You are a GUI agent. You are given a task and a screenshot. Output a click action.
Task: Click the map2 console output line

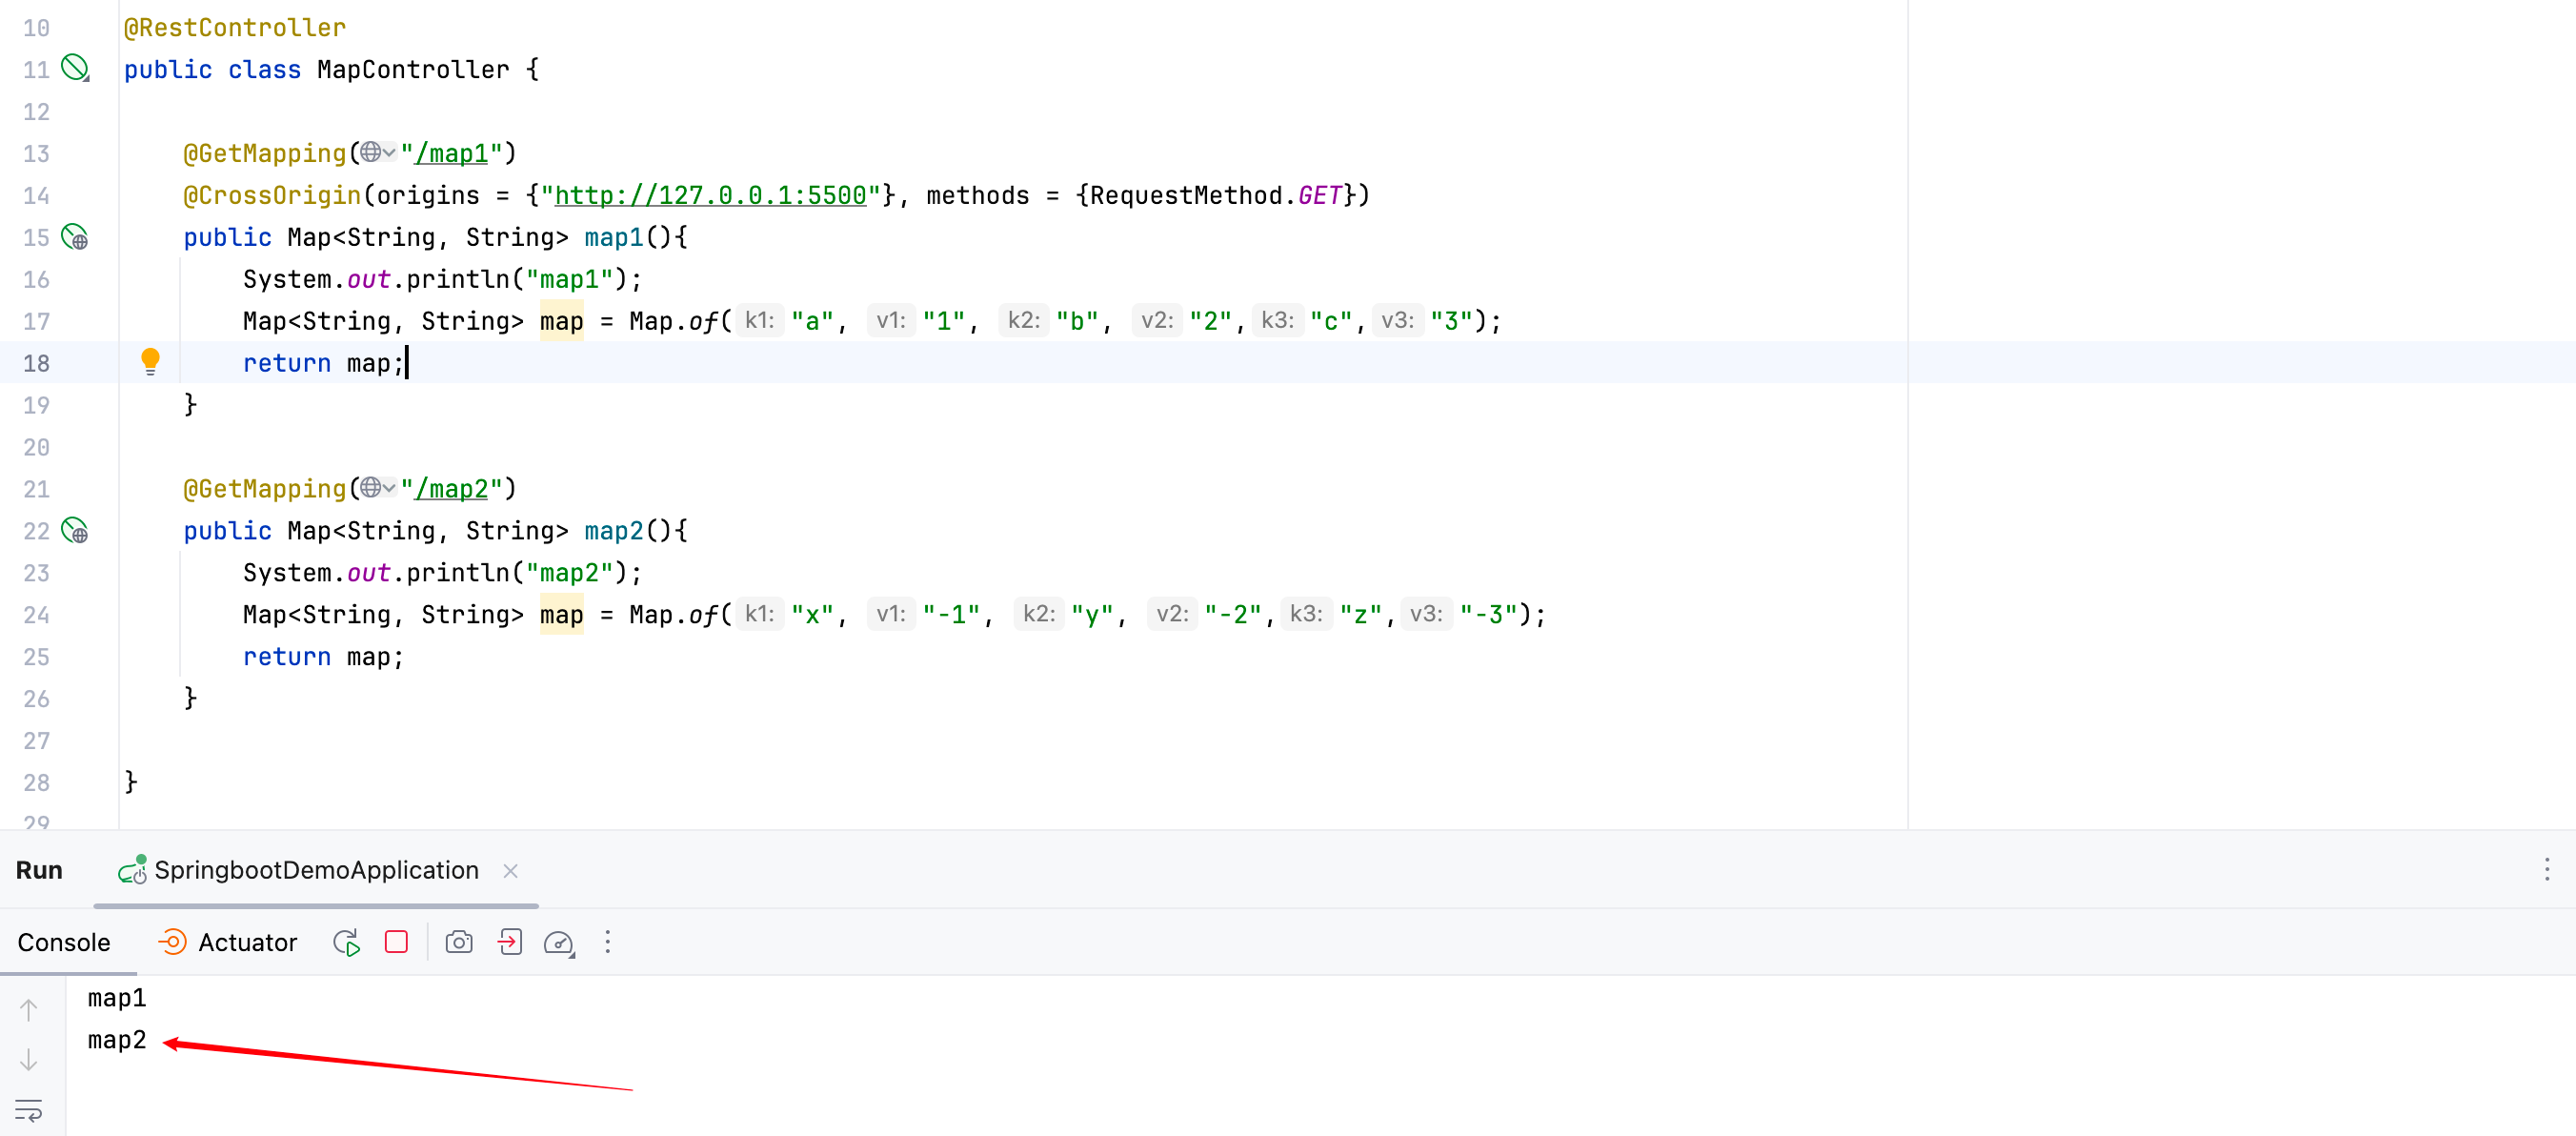coord(117,1040)
